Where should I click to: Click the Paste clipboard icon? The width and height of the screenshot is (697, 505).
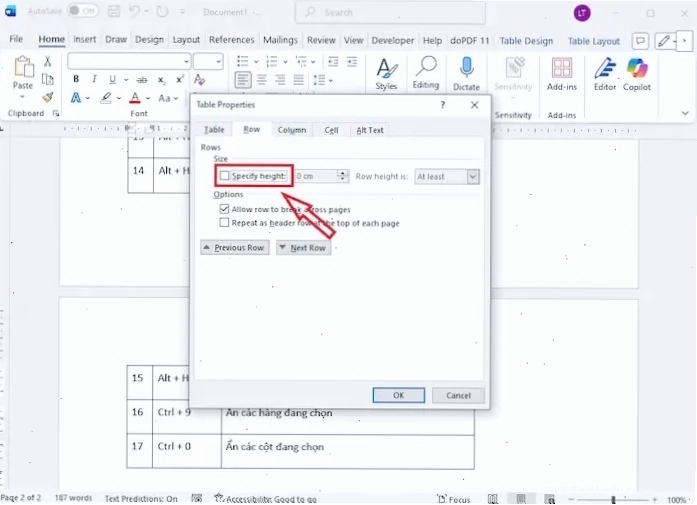(x=23, y=68)
